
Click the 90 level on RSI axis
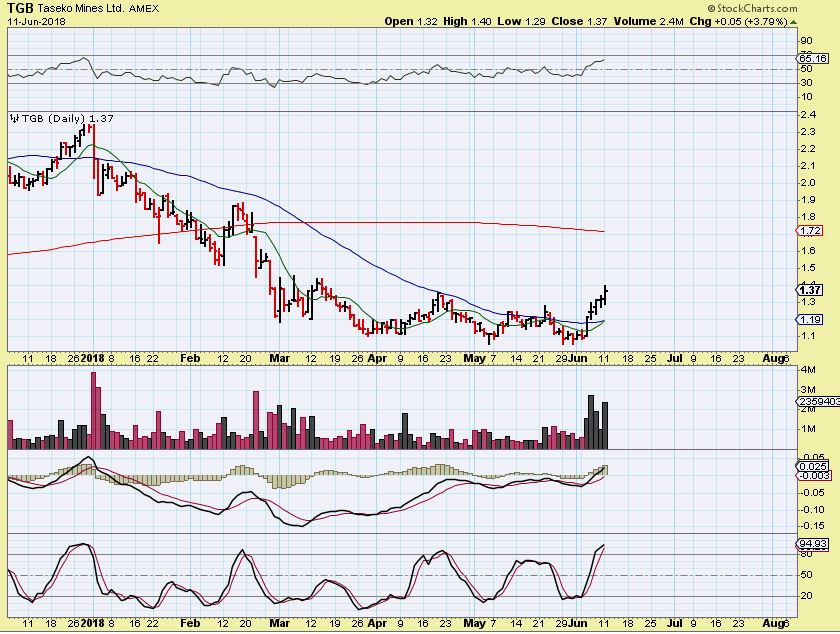click(x=806, y=41)
